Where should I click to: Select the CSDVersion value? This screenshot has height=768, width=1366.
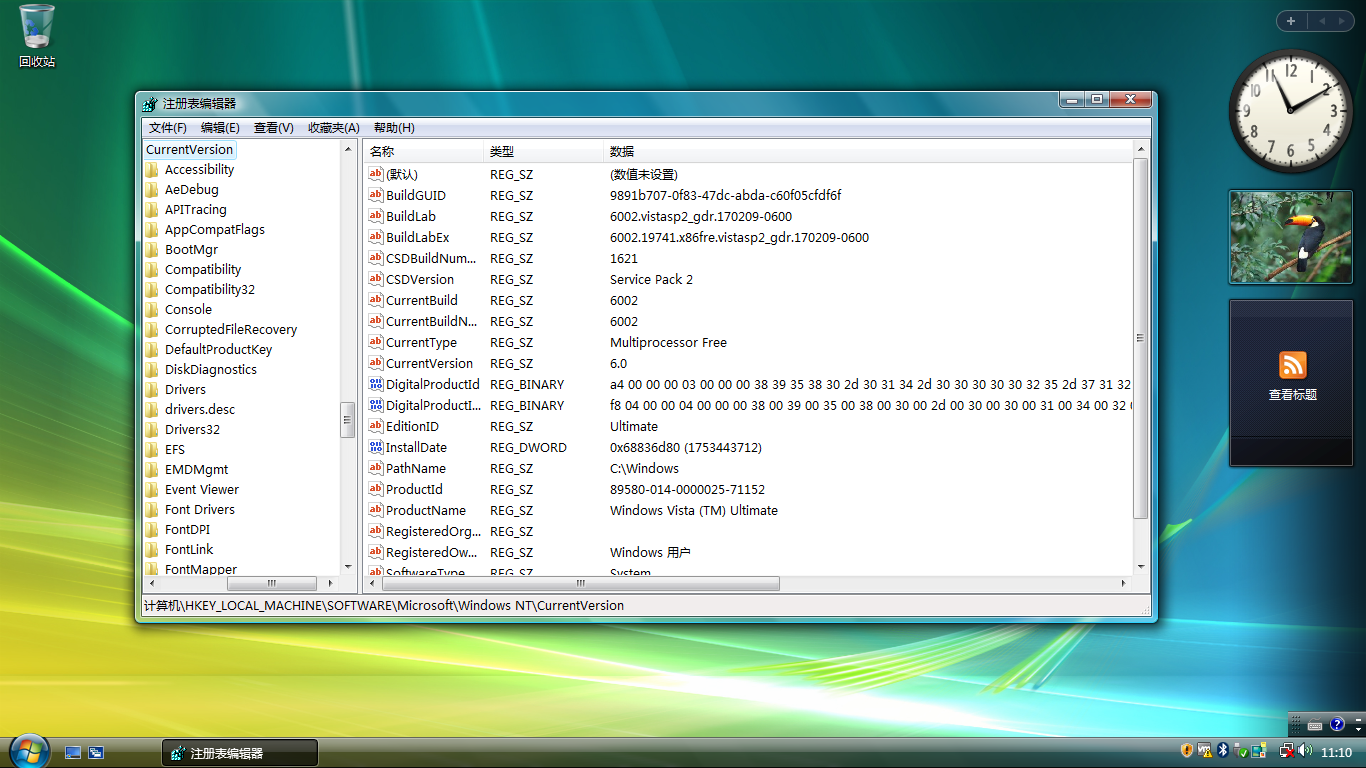click(420, 279)
